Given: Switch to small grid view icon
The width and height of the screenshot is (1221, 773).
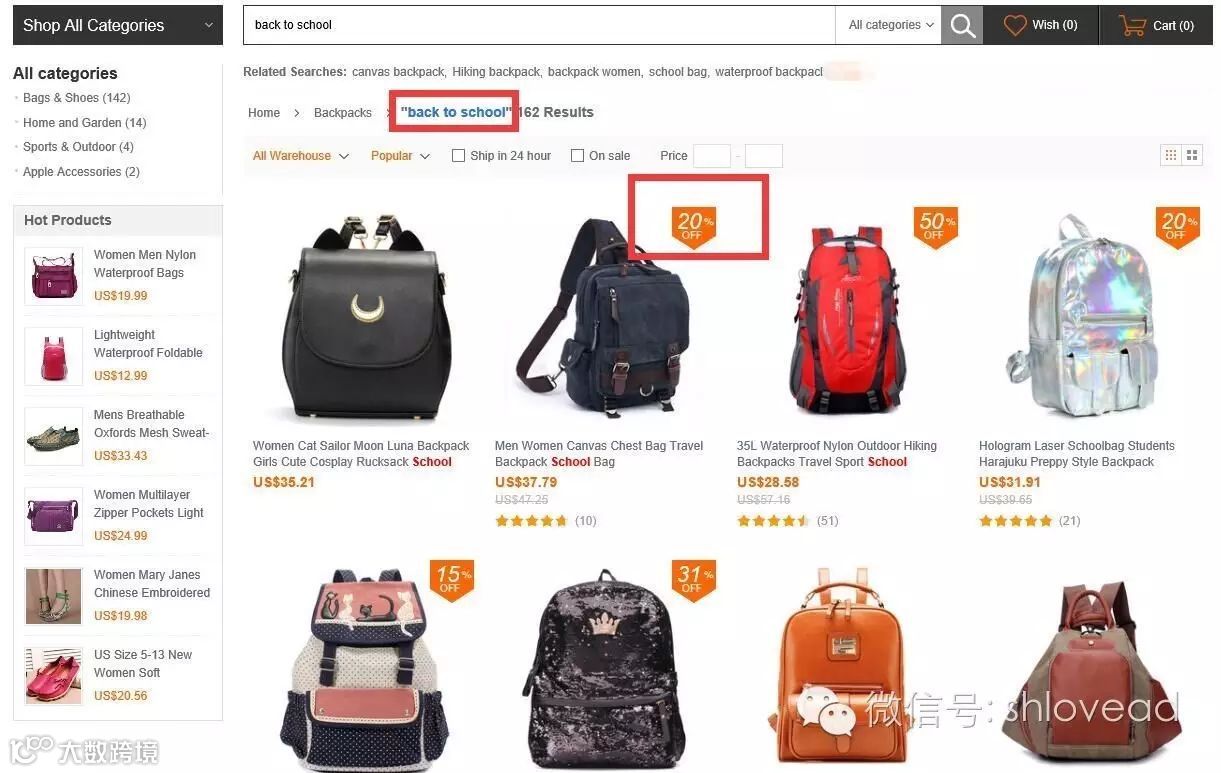Looking at the screenshot, I should click(1170, 155).
